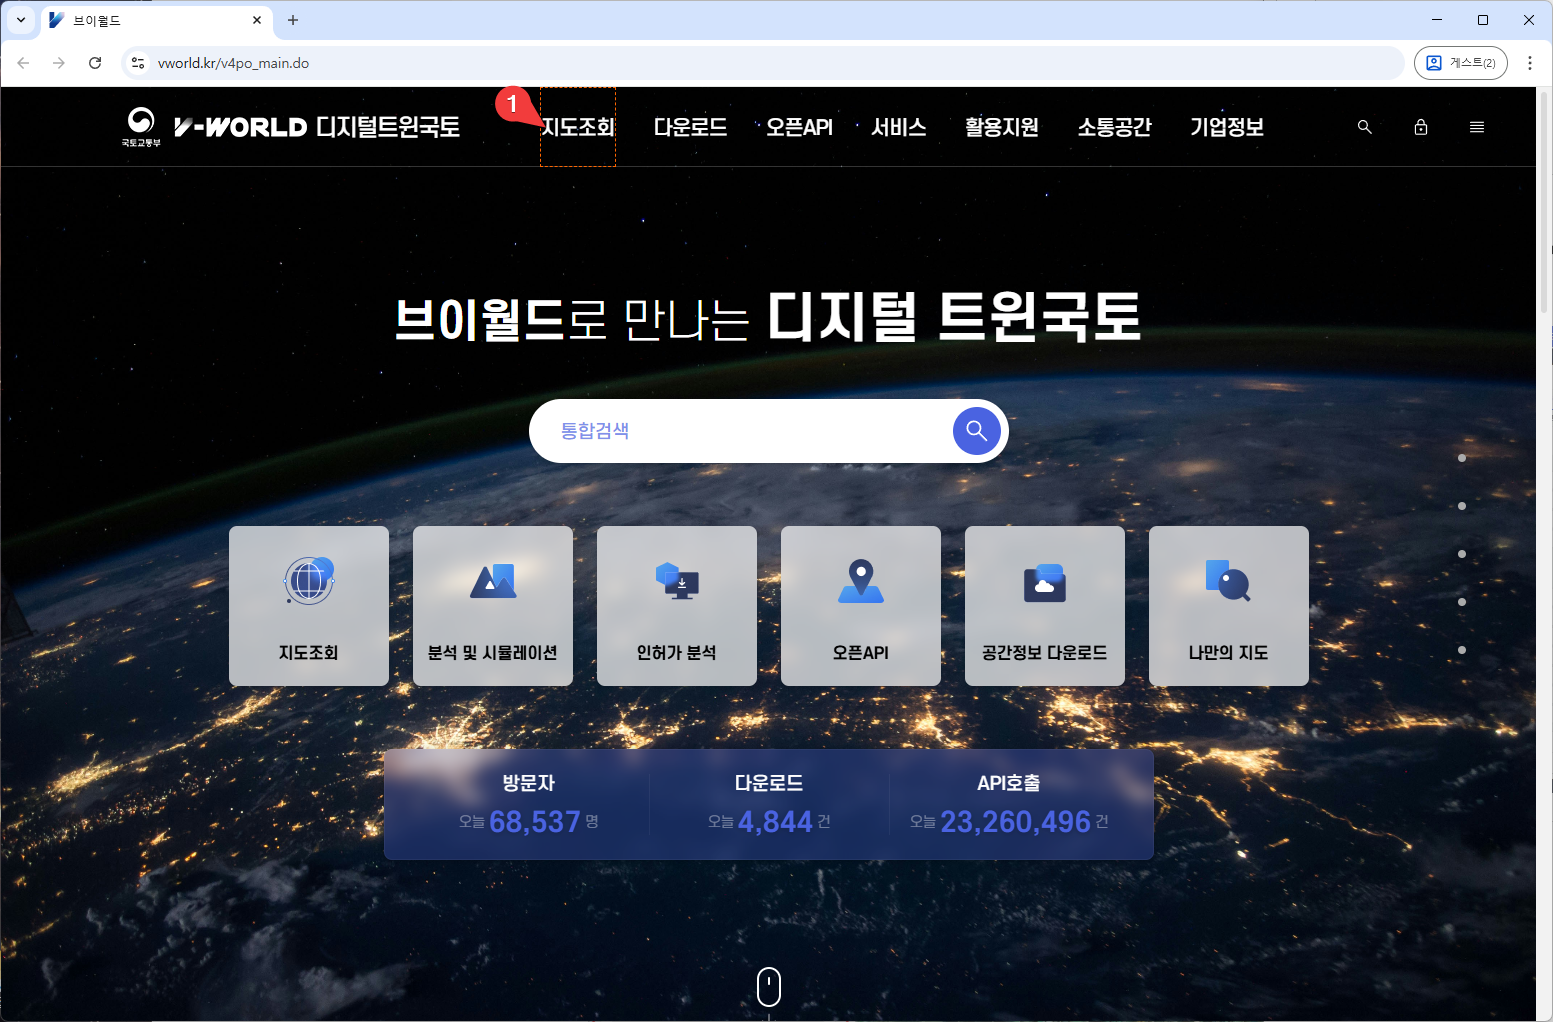Click the 지도조회 globe icon tile
The image size is (1553, 1022).
(308, 606)
